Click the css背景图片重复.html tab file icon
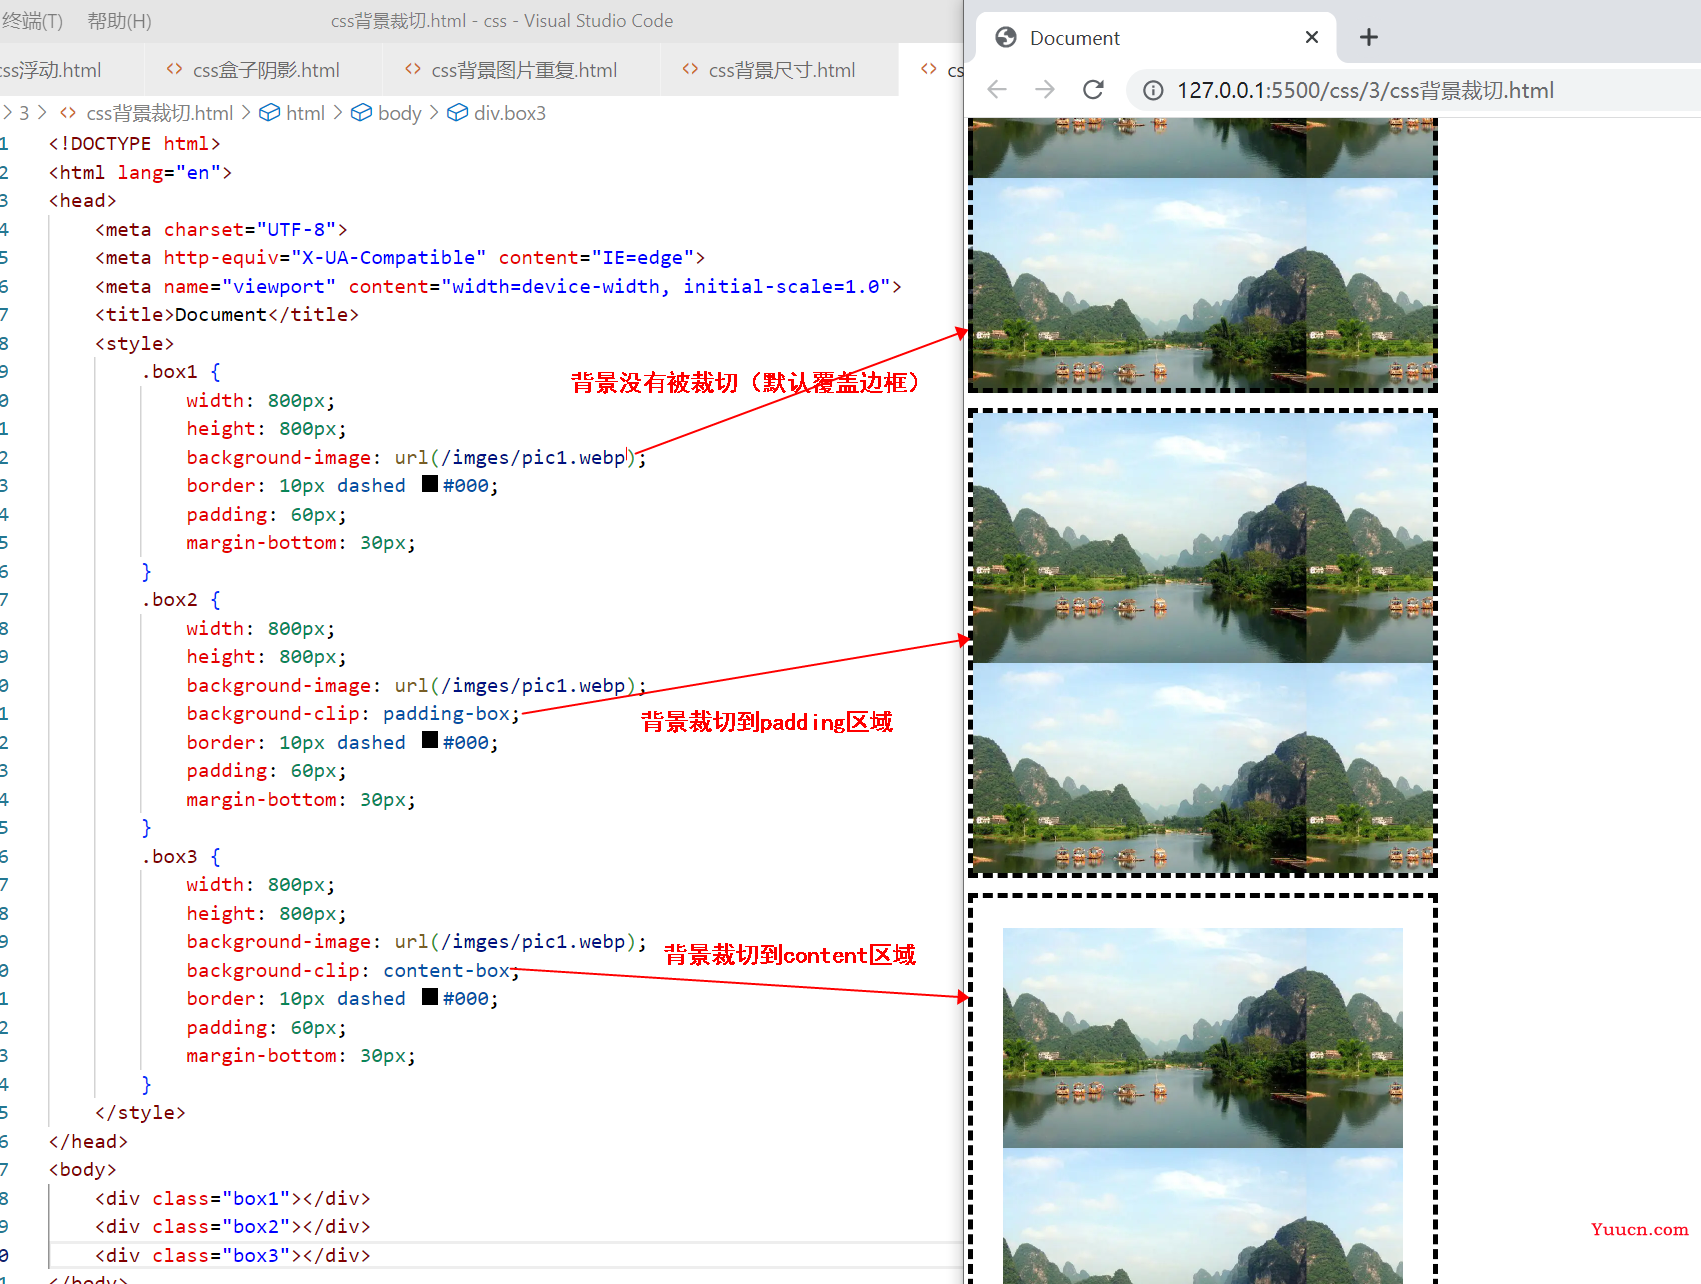 click(413, 69)
